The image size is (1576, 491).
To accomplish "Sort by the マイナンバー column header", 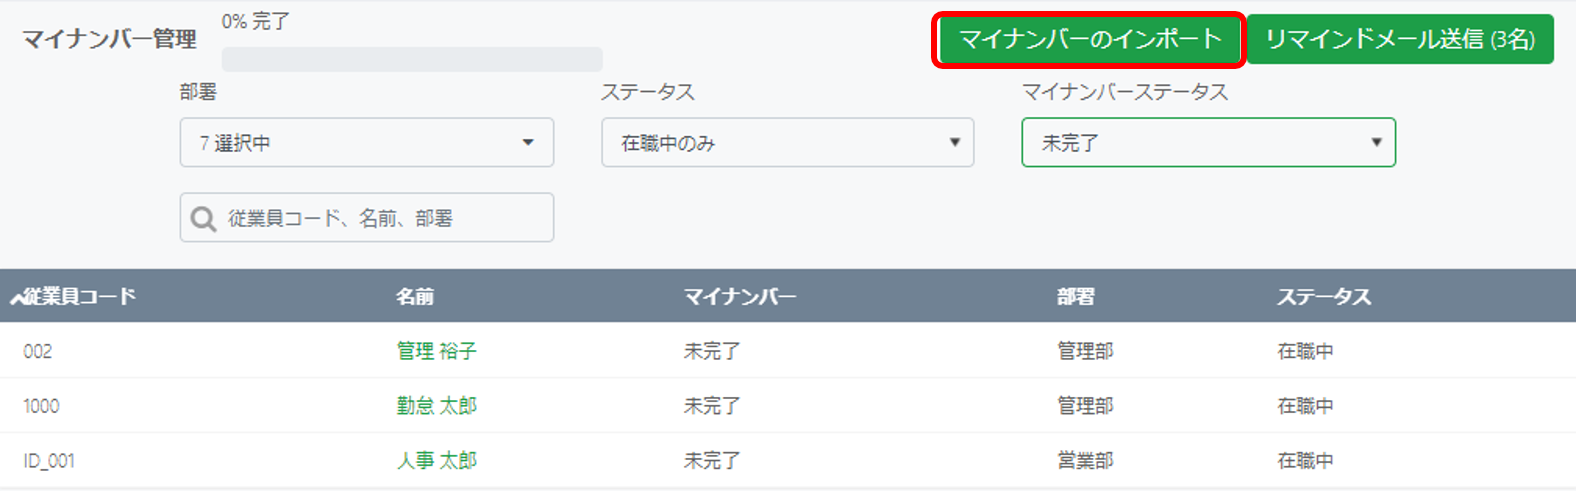I will click(x=740, y=297).
